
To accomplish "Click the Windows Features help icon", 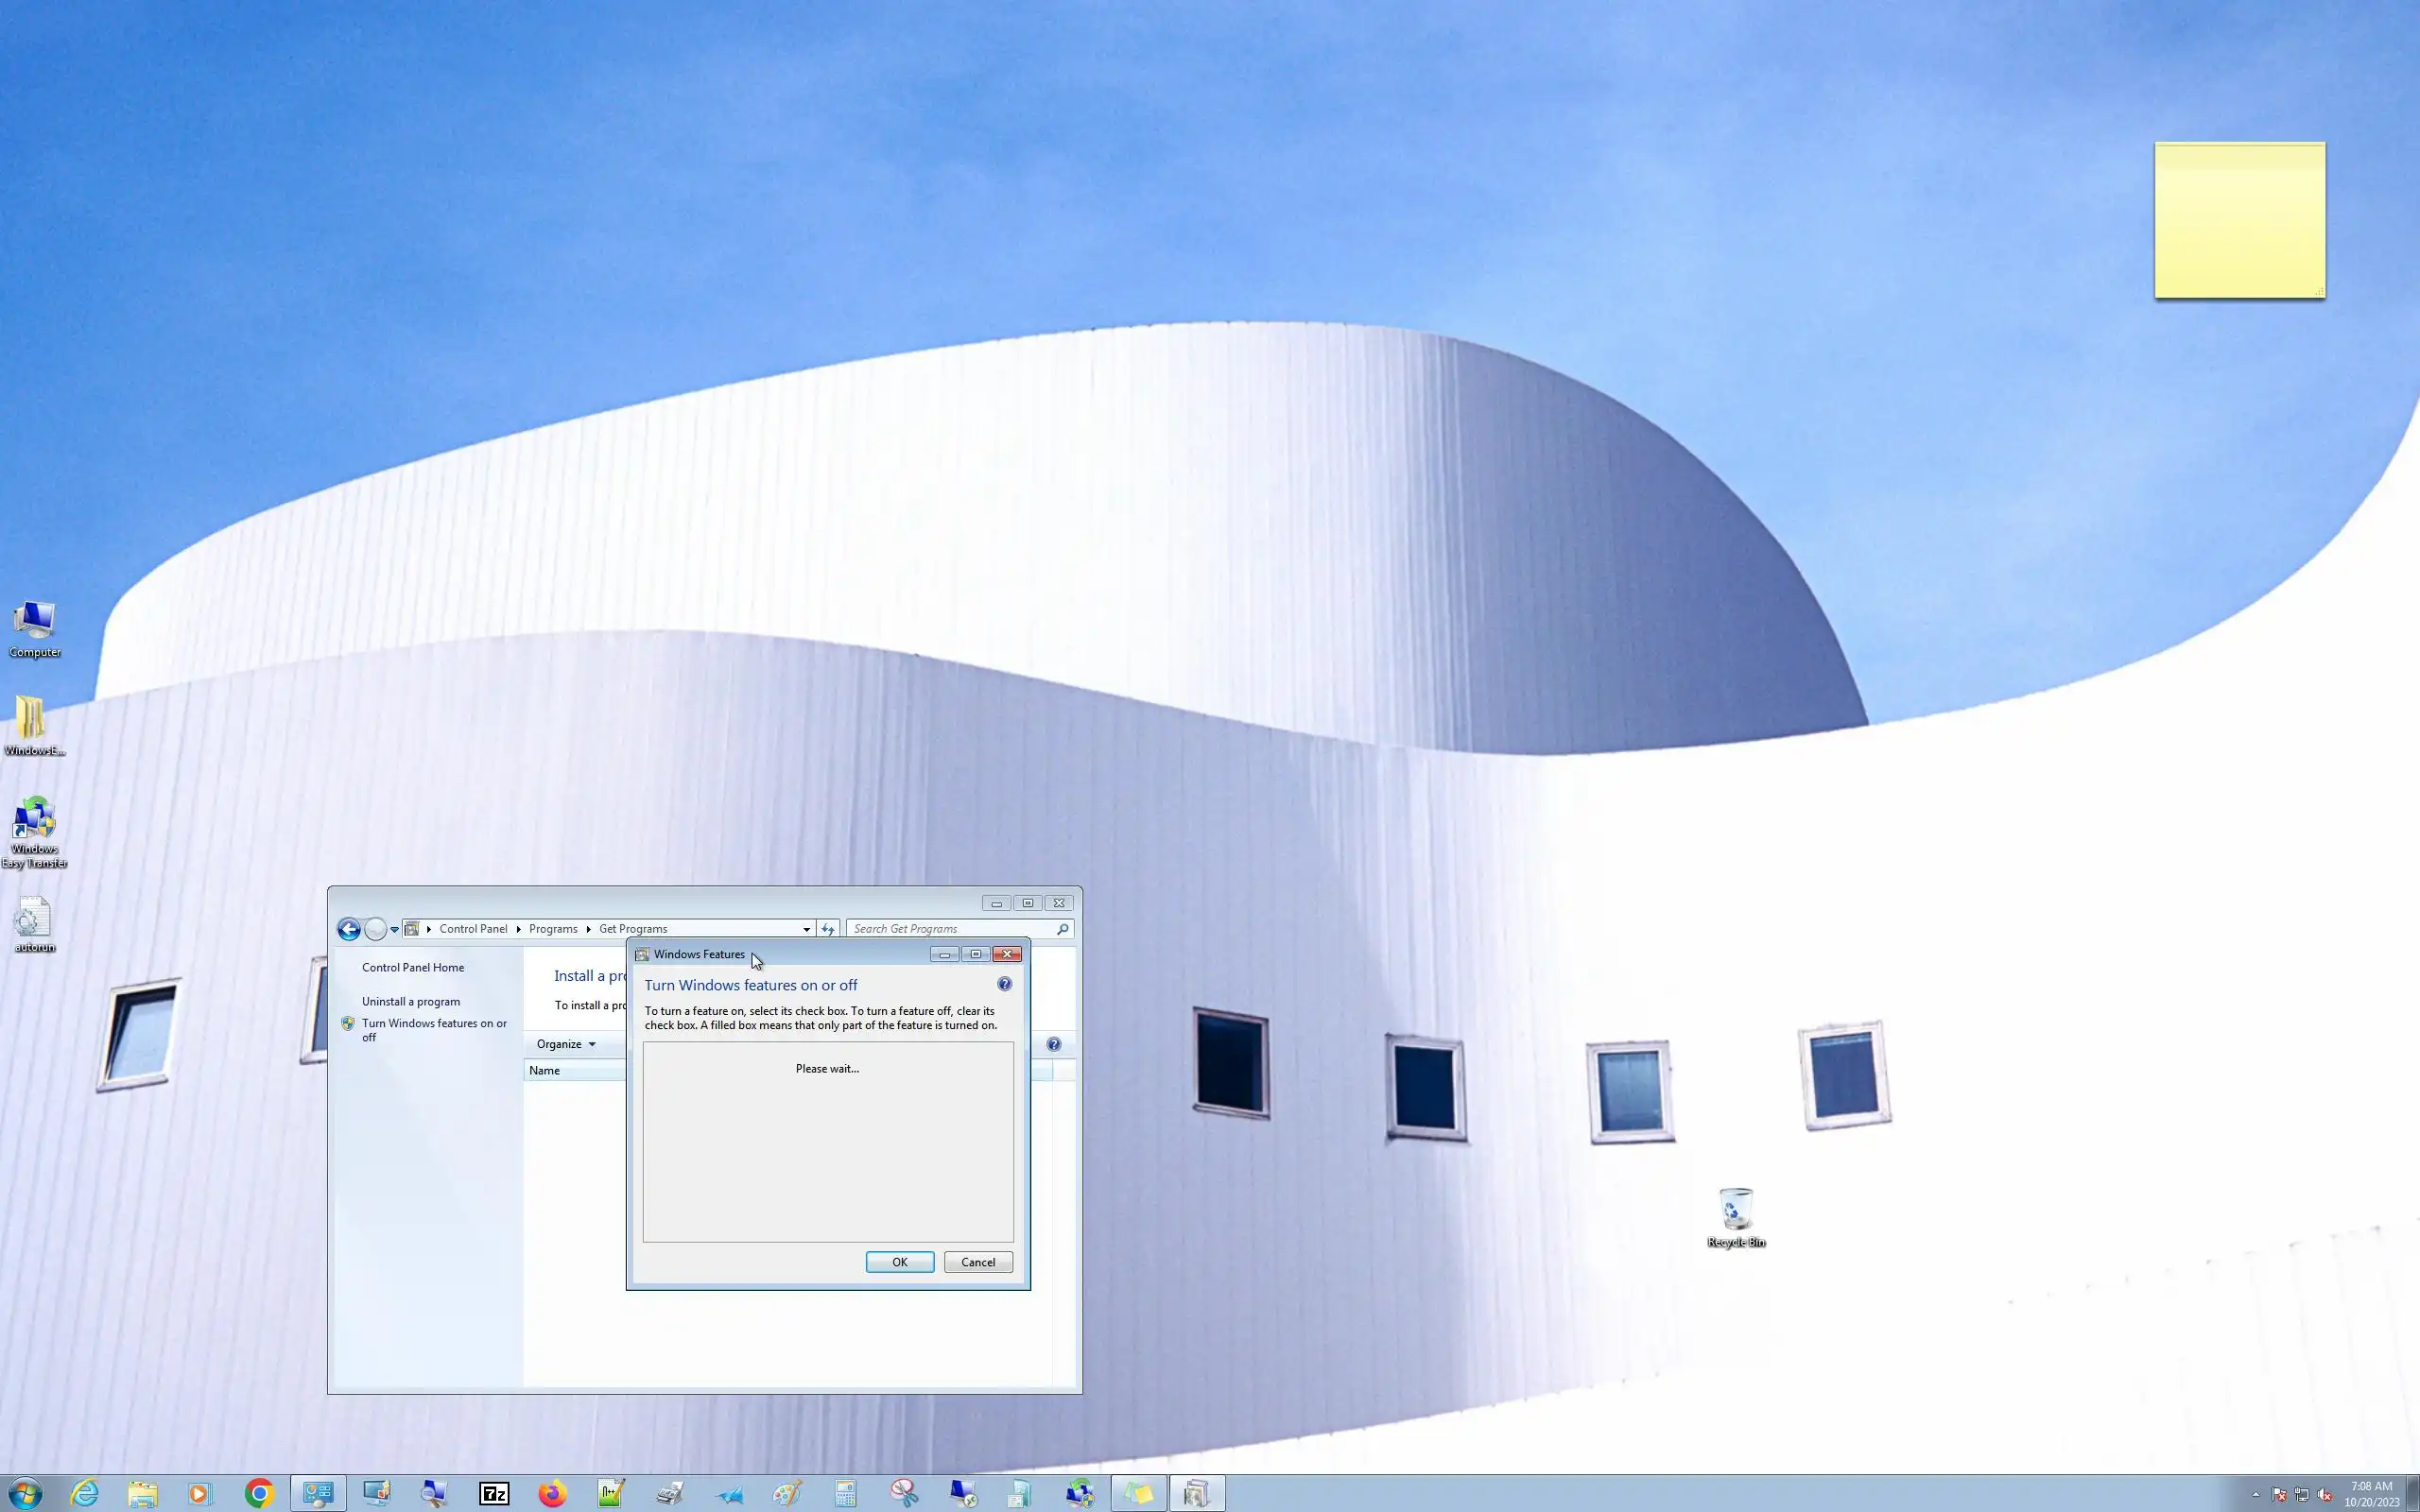I will point(1004,984).
